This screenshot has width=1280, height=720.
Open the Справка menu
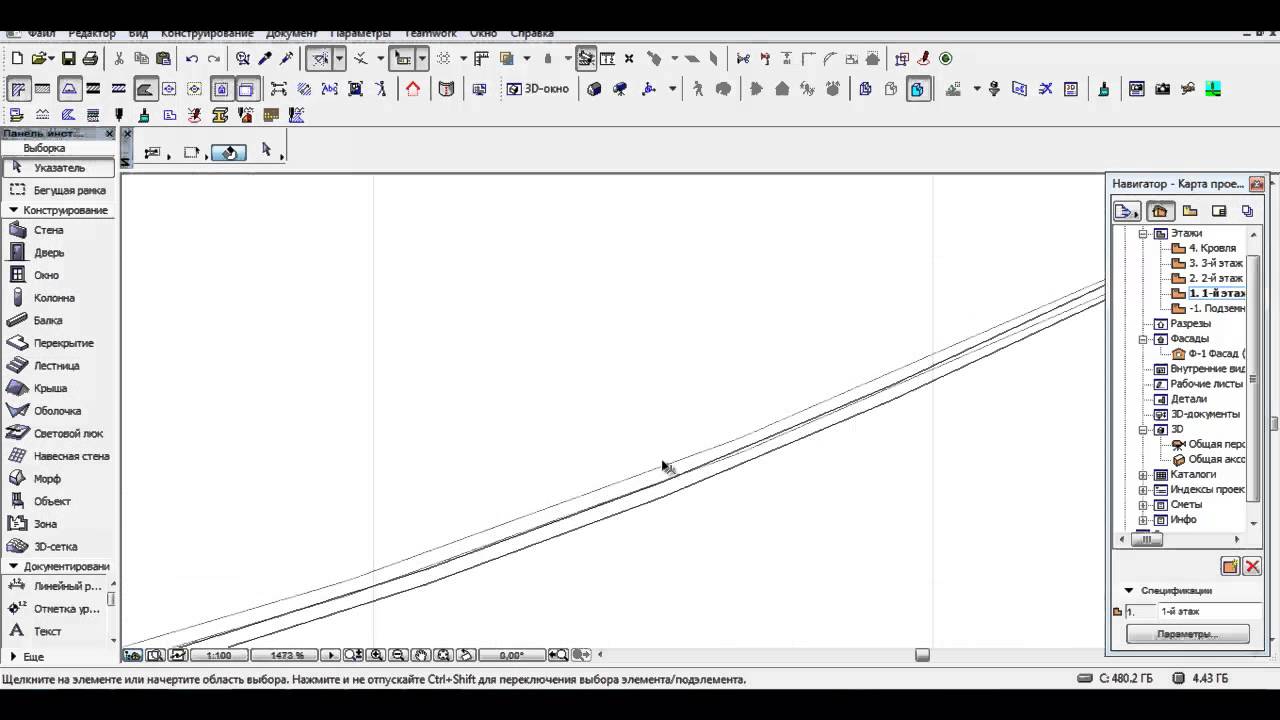pos(532,33)
